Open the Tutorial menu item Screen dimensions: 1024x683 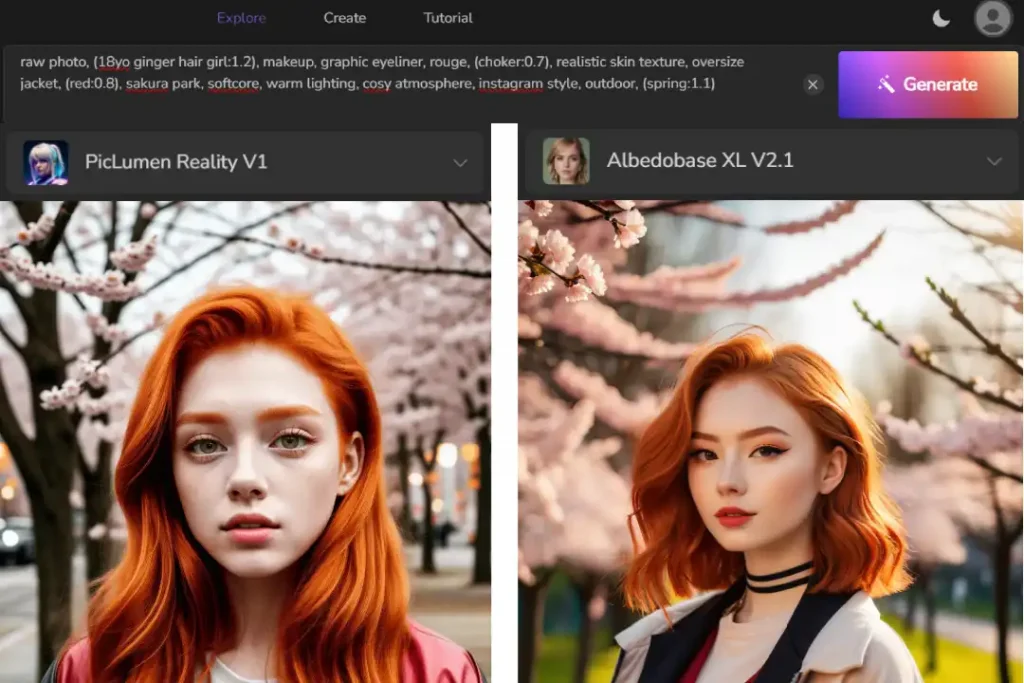(447, 17)
